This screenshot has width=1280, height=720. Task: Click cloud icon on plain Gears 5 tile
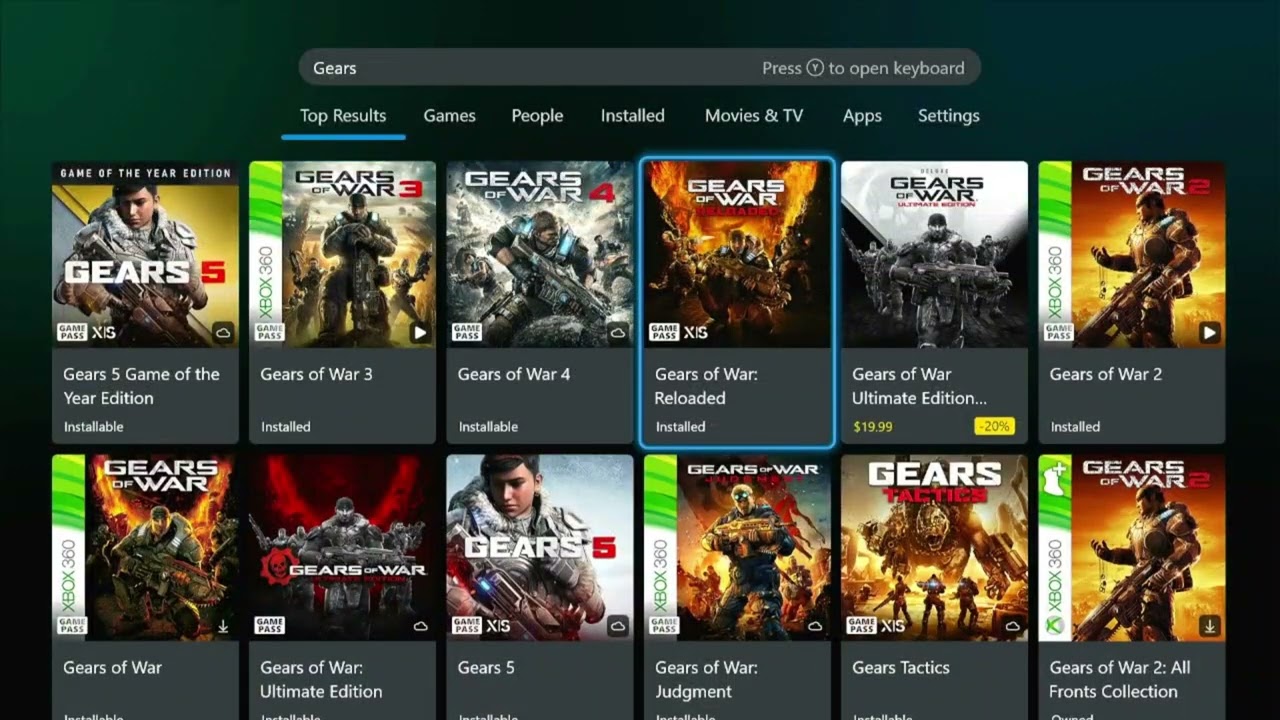click(618, 626)
